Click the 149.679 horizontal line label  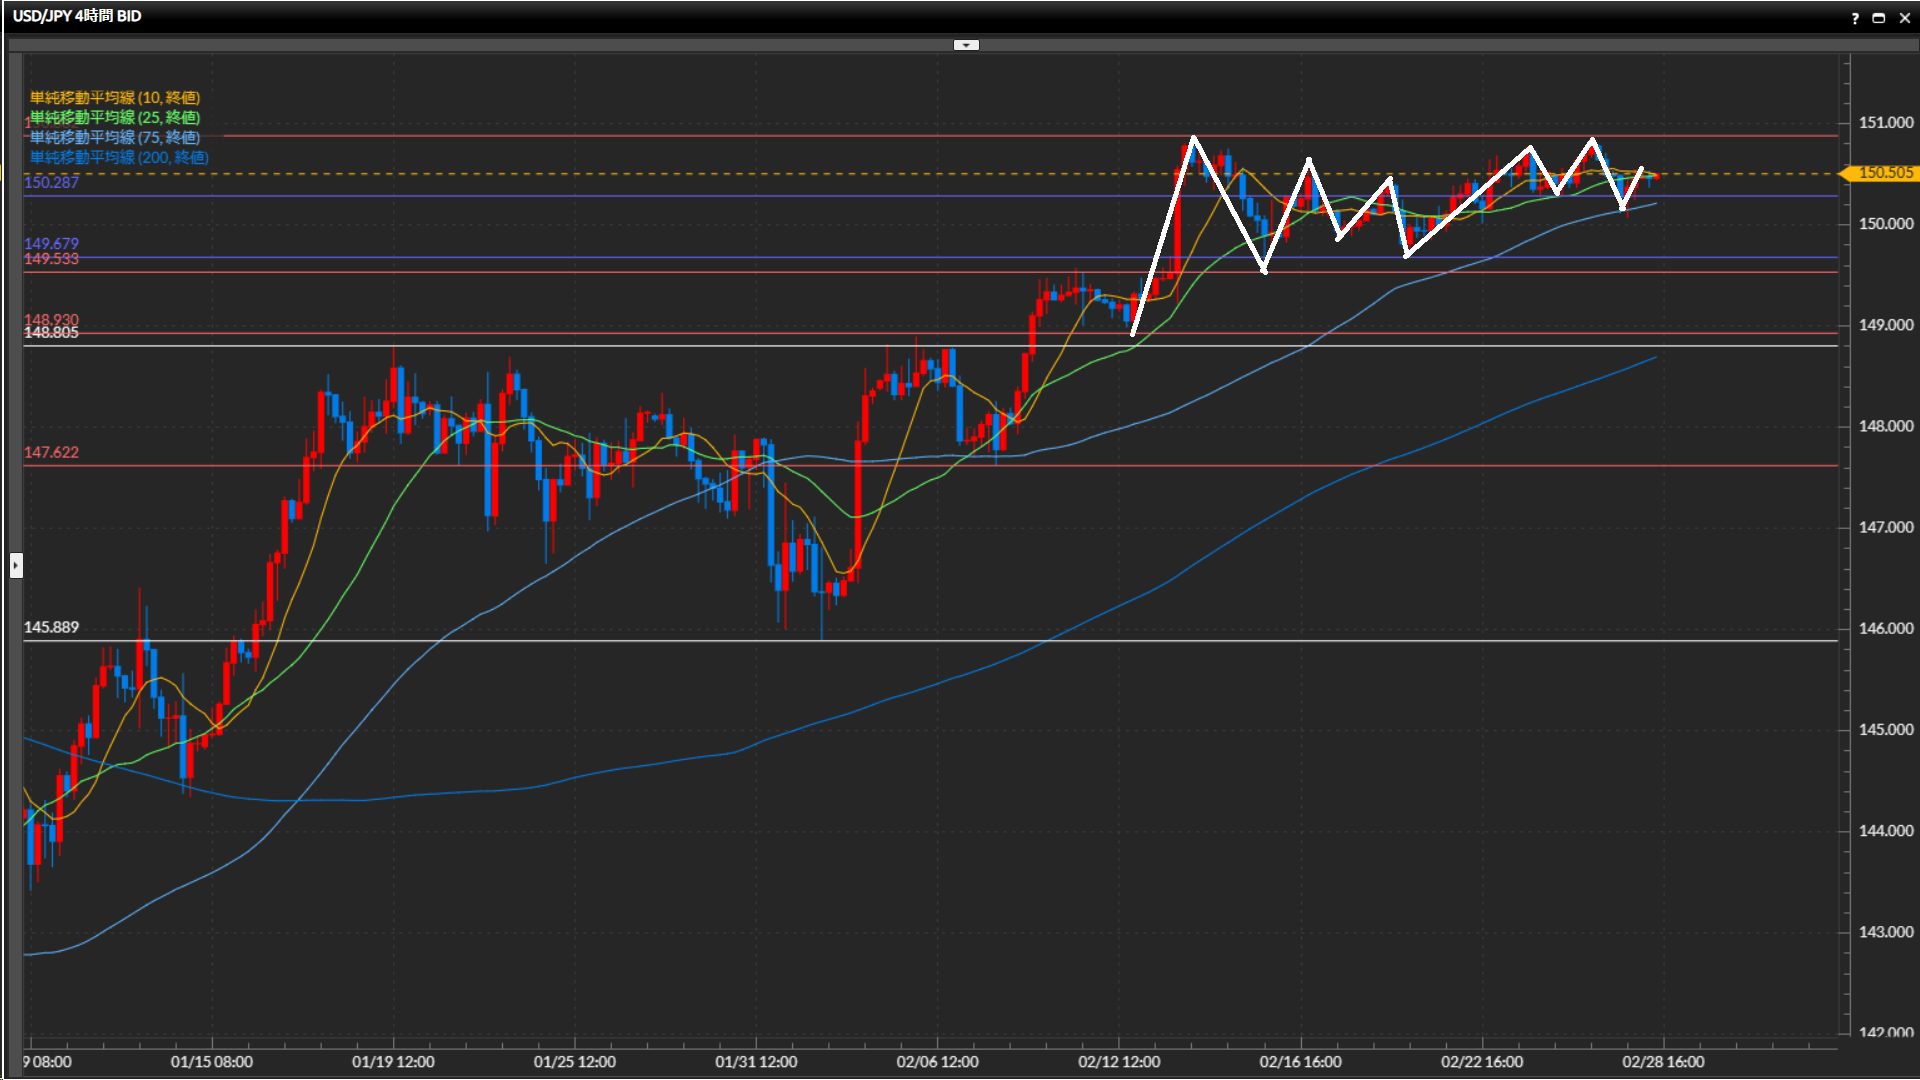pyautogui.click(x=51, y=243)
